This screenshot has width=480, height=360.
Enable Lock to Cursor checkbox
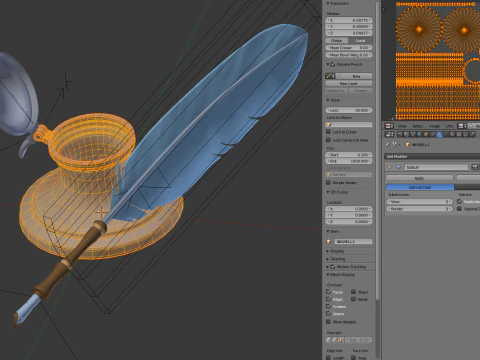tap(328, 132)
